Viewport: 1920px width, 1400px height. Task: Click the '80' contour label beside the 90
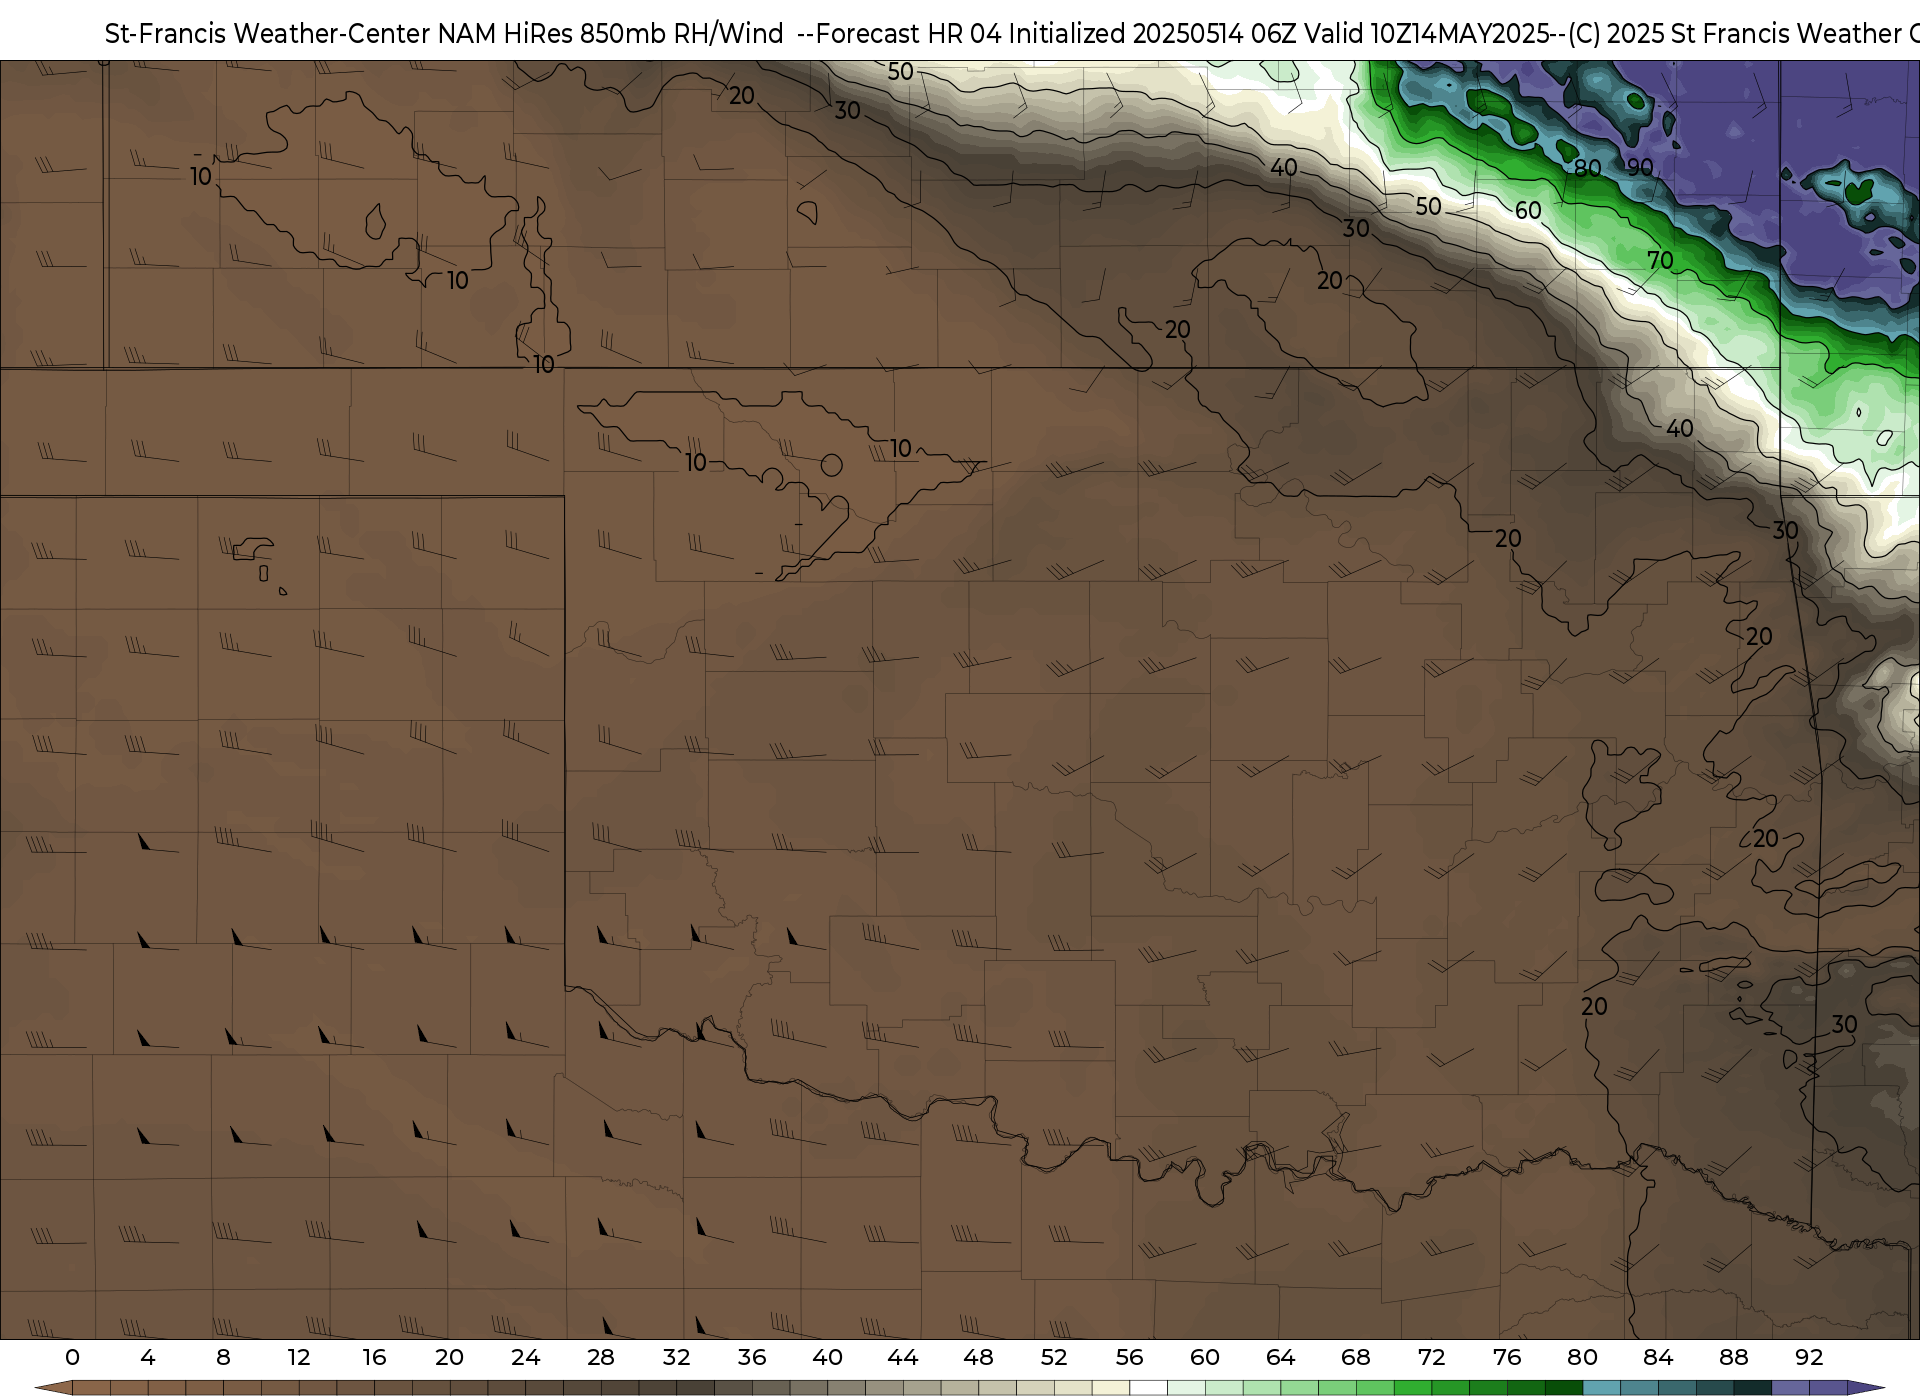point(1588,168)
